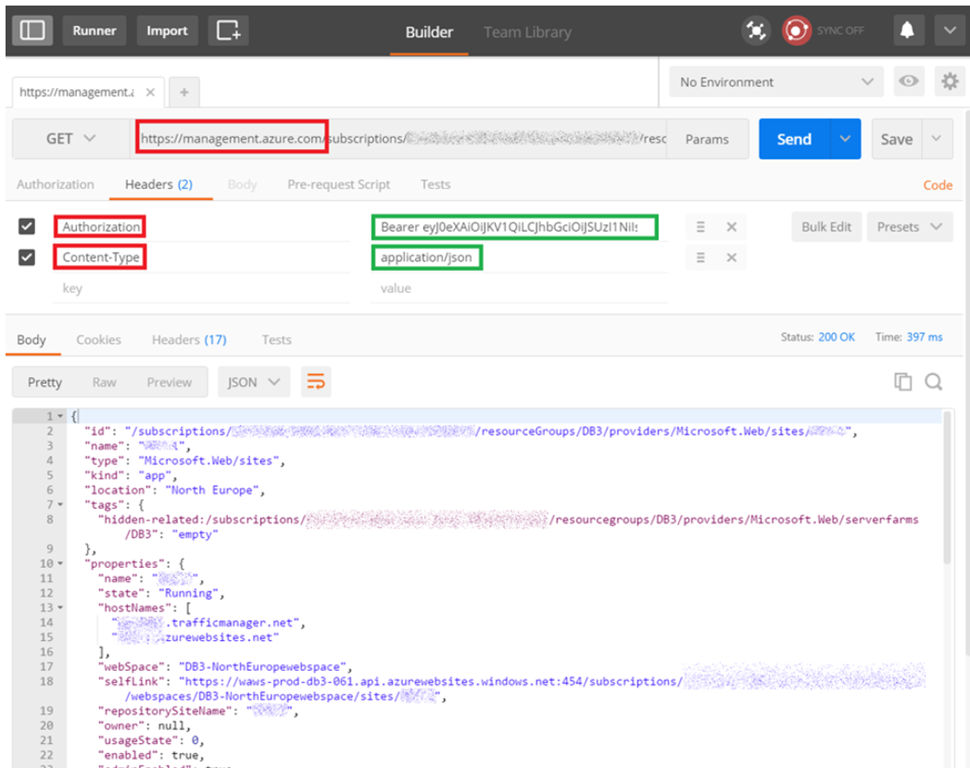Search the response with magnifier icon

934,382
